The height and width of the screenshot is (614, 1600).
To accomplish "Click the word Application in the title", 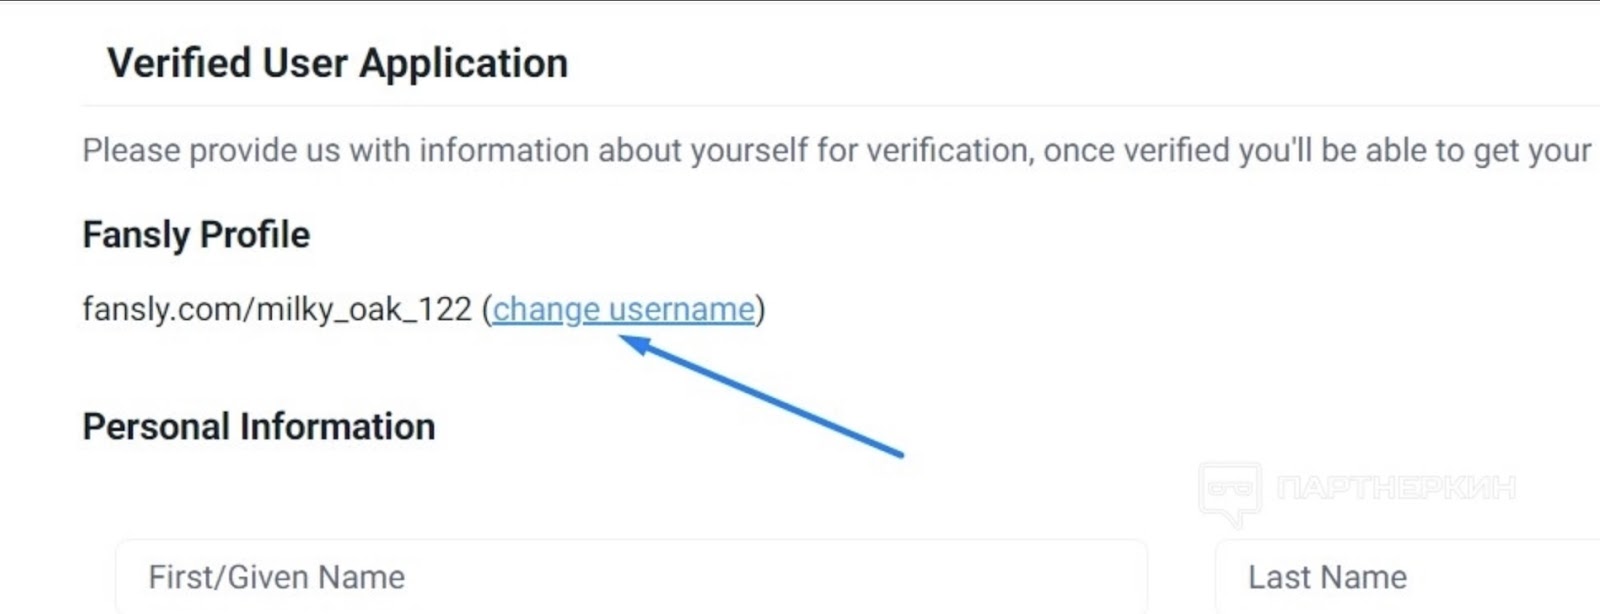I will click(x=463, y=63).
